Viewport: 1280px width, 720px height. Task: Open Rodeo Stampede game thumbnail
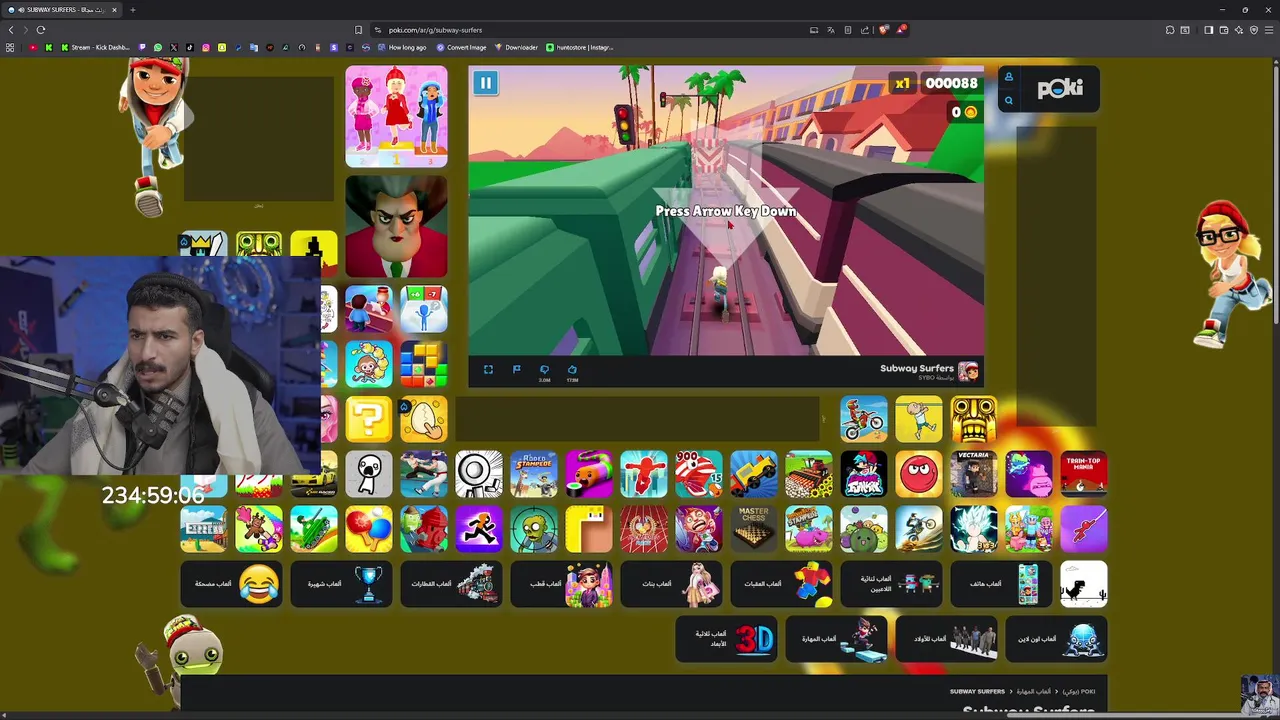coord(533,474)
